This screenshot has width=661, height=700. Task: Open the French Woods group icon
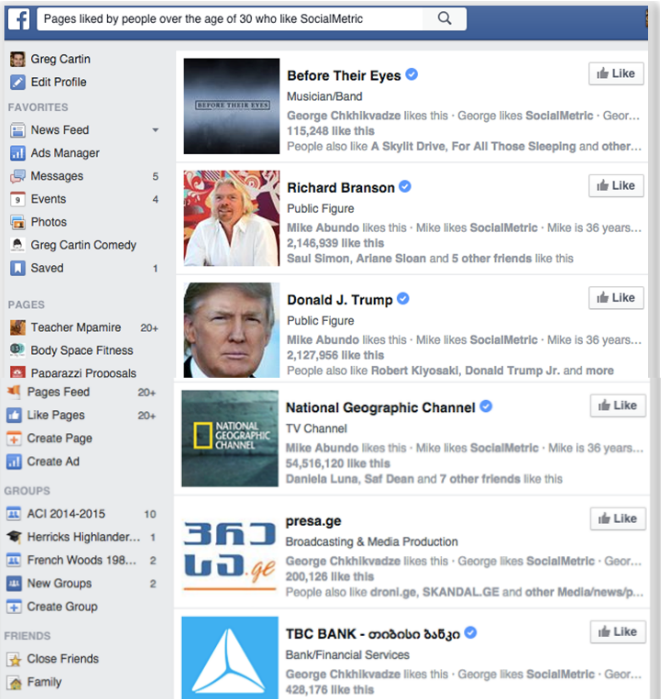pyautogui.click(x=14, y=560)
